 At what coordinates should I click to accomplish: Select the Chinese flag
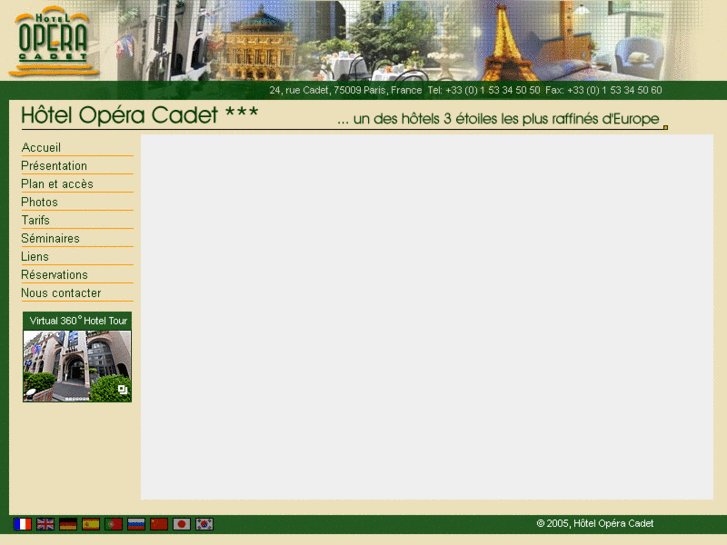[x=159, y=524]
